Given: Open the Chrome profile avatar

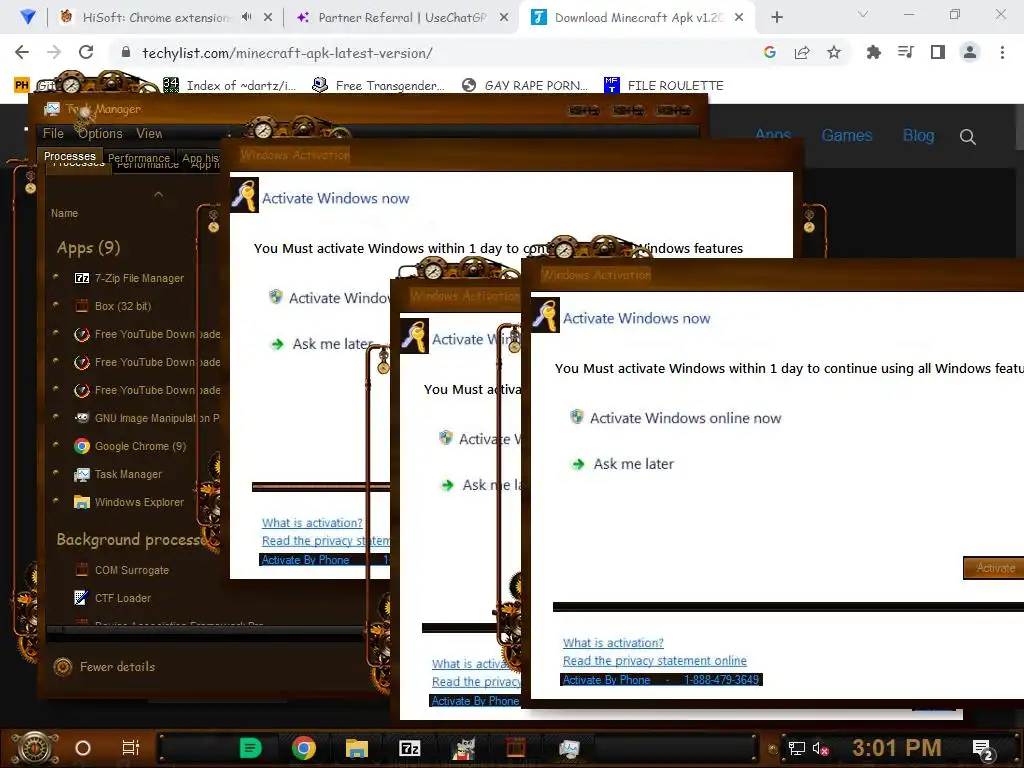Looking at the screenshot, I should click(x=970, y=53).
